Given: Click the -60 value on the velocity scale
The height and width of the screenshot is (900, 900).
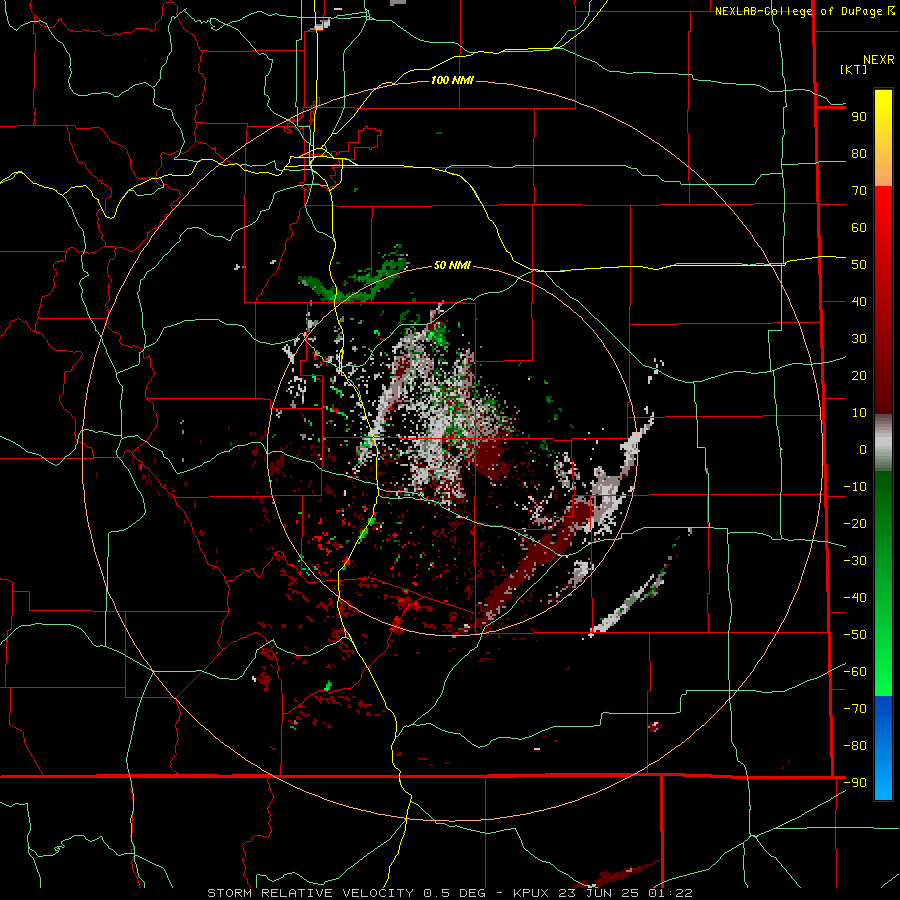Looking at the screenshot, I should pos(855,672).
